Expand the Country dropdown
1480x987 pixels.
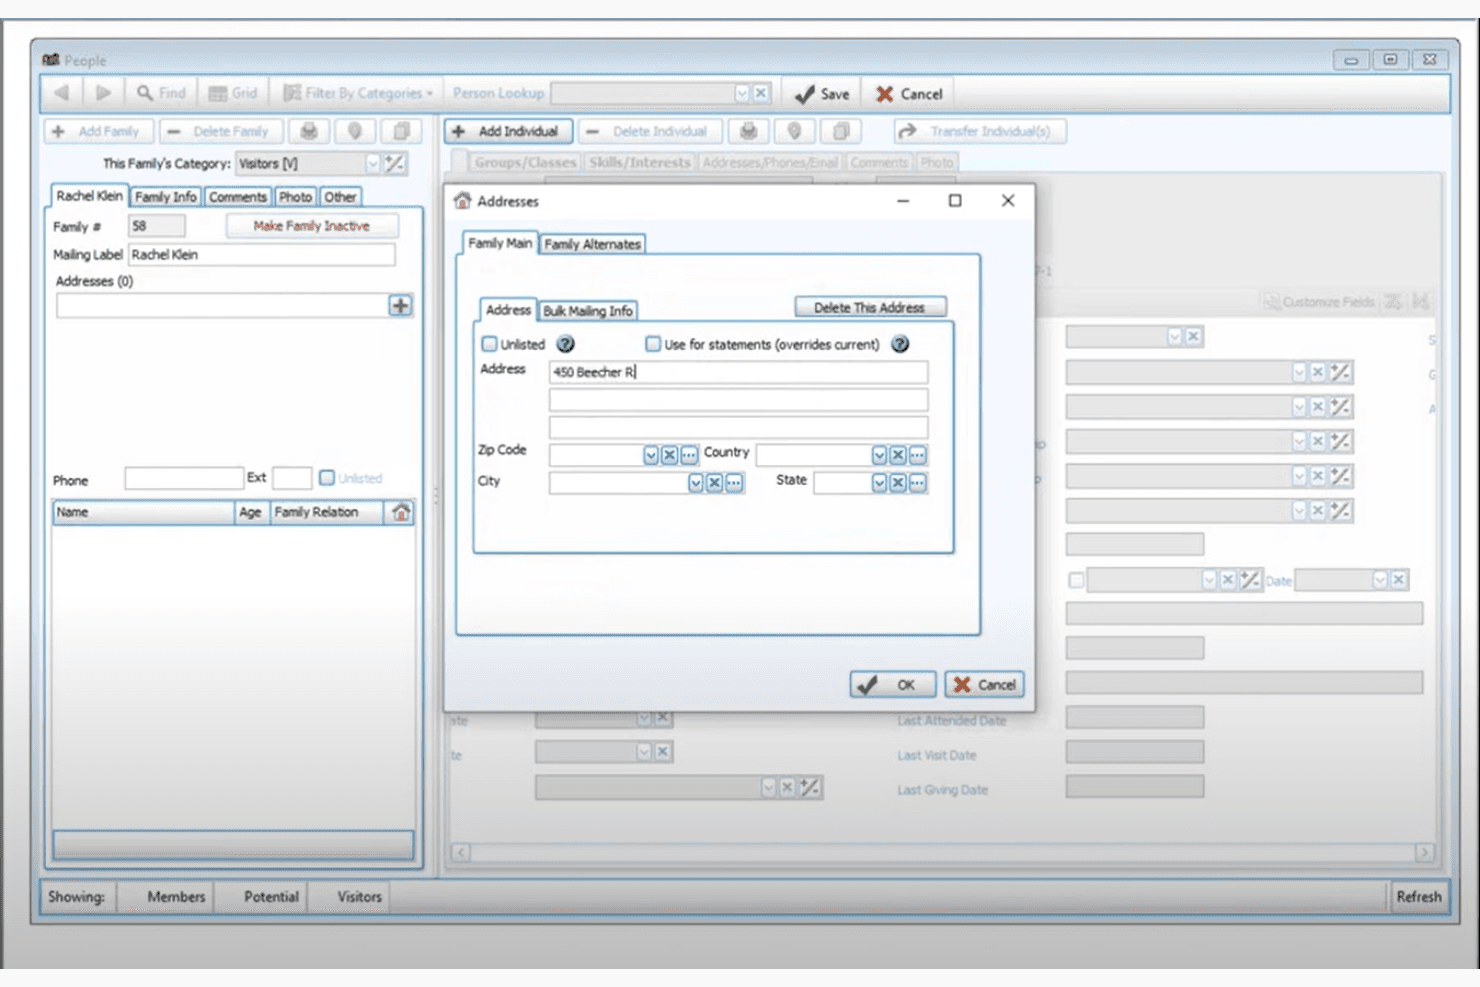pyautogui.click(x=879, y=455)
